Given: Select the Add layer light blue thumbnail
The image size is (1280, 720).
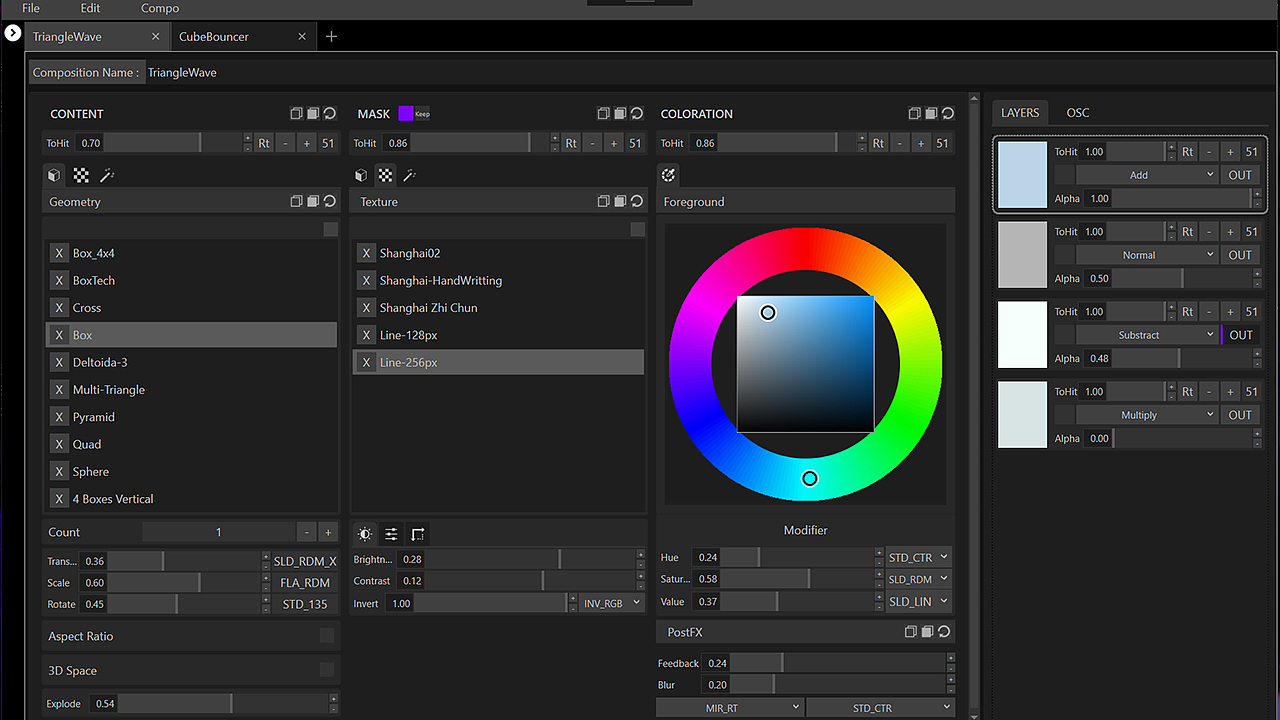Looking at the screenshot, I should point(1023,175).
